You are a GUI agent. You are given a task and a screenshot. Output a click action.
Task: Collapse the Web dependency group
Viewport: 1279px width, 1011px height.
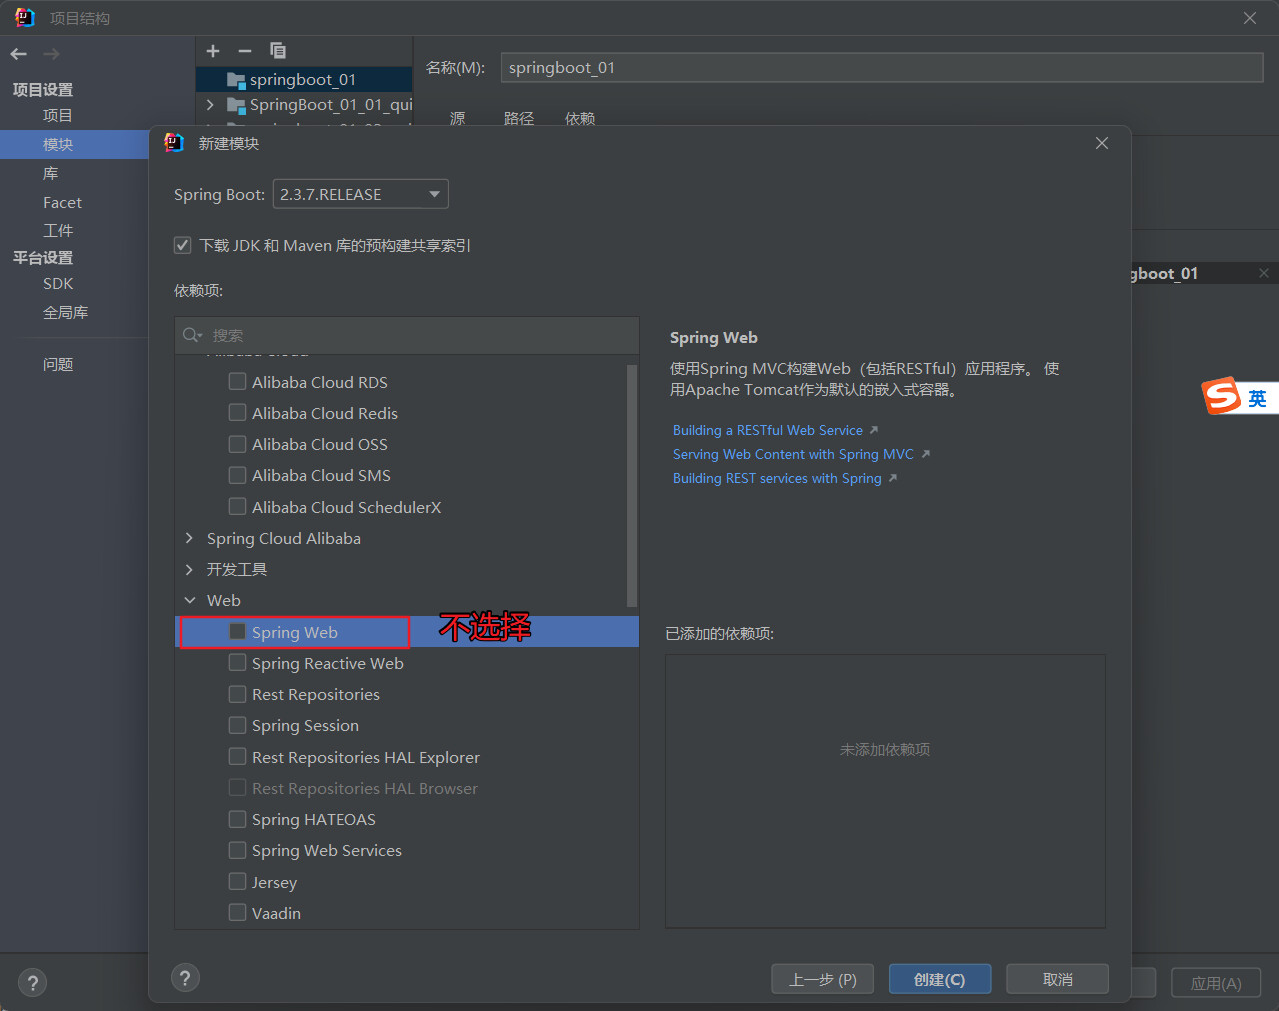click(189, 600)
